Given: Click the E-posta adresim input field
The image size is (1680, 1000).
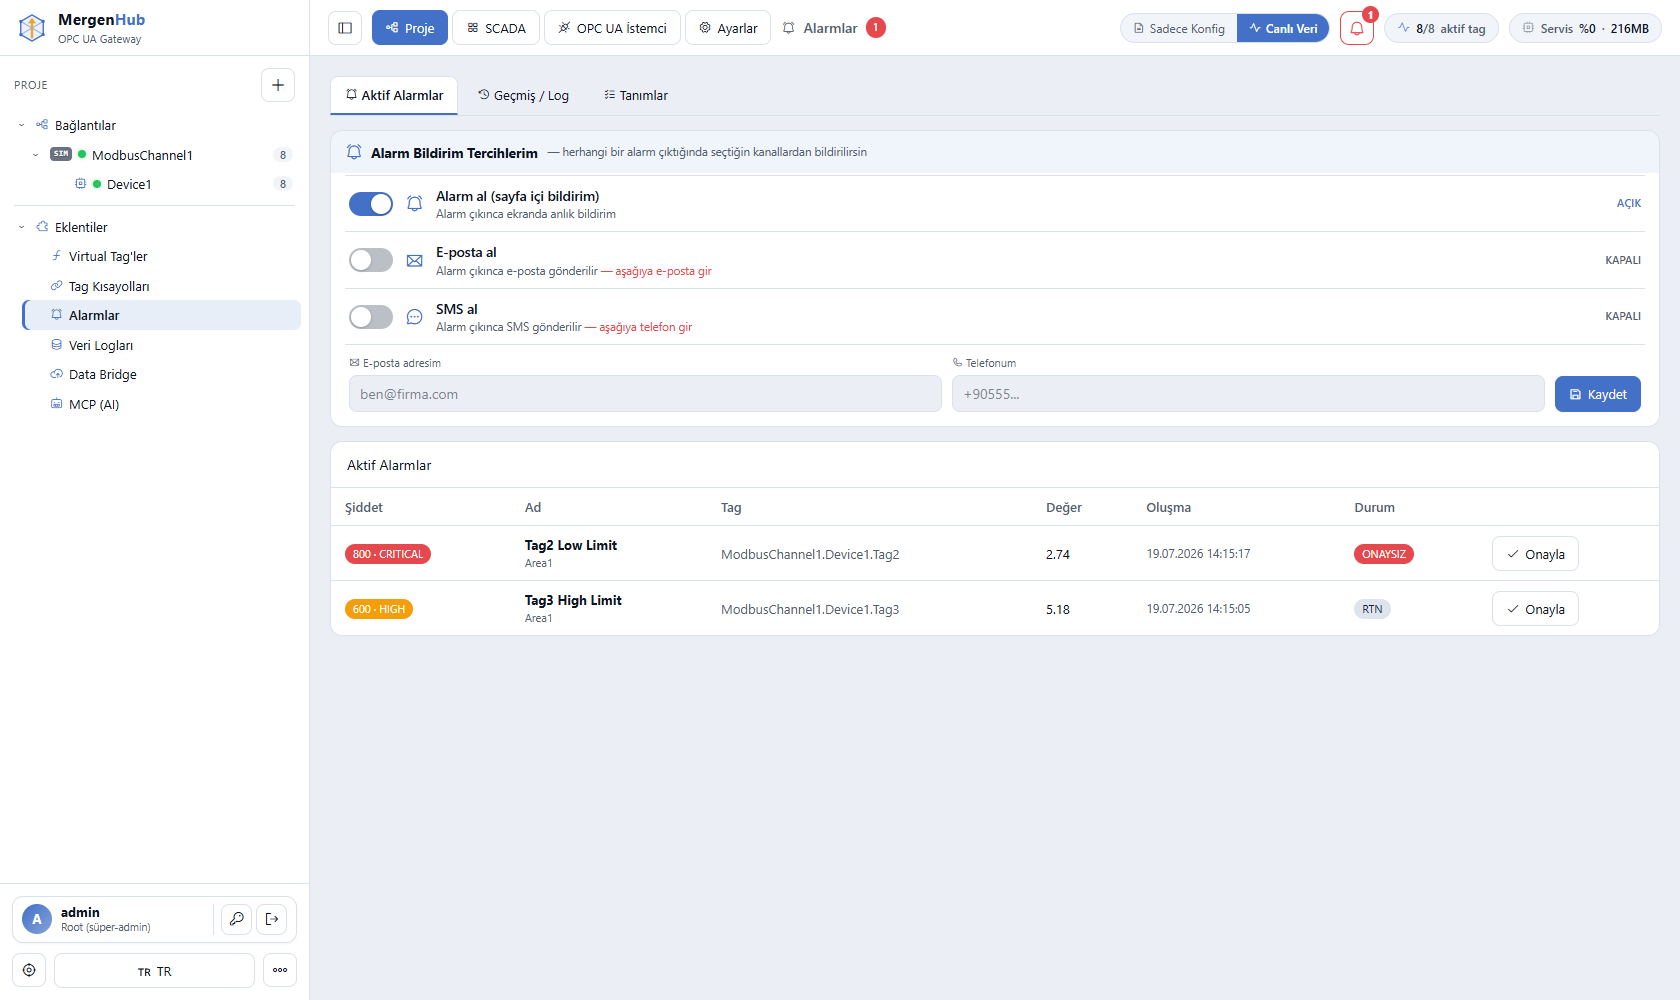Looking at the screenshot, I should pyautogui.click(x=645, y=394).
